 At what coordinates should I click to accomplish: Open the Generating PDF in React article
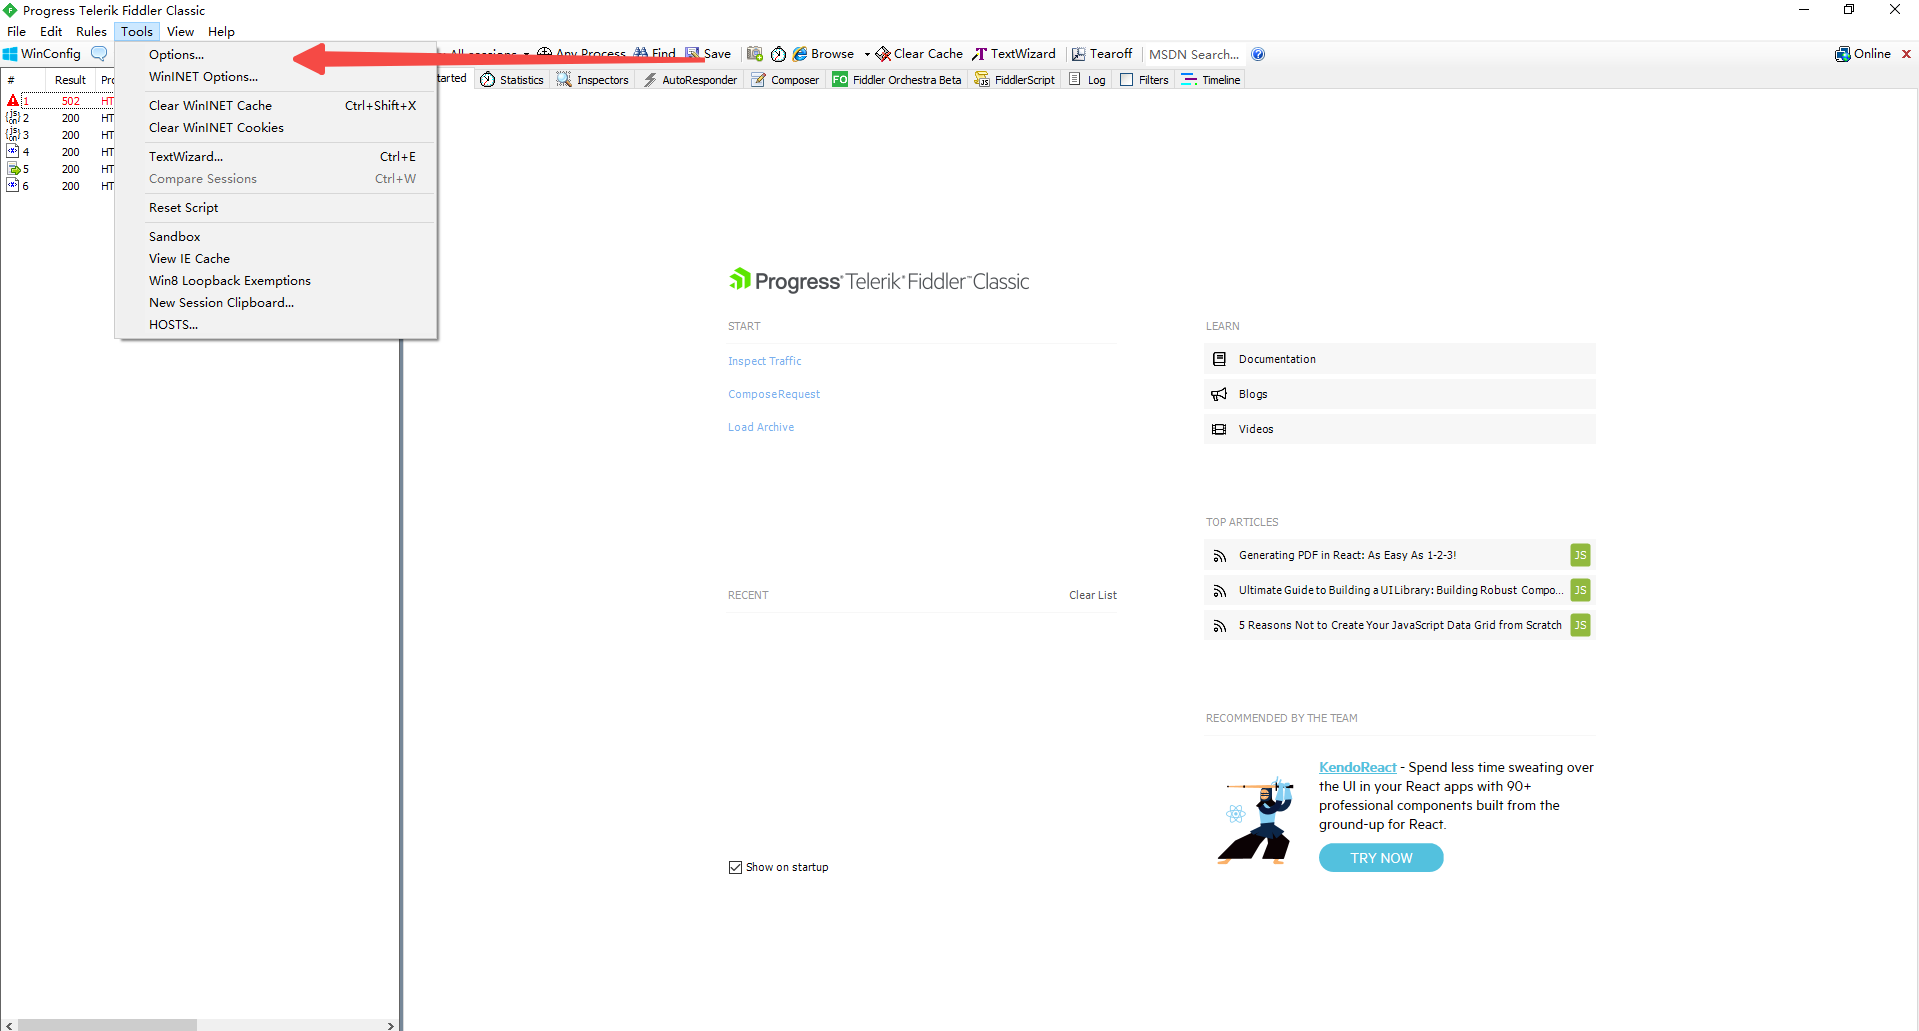pos(1400,555)
